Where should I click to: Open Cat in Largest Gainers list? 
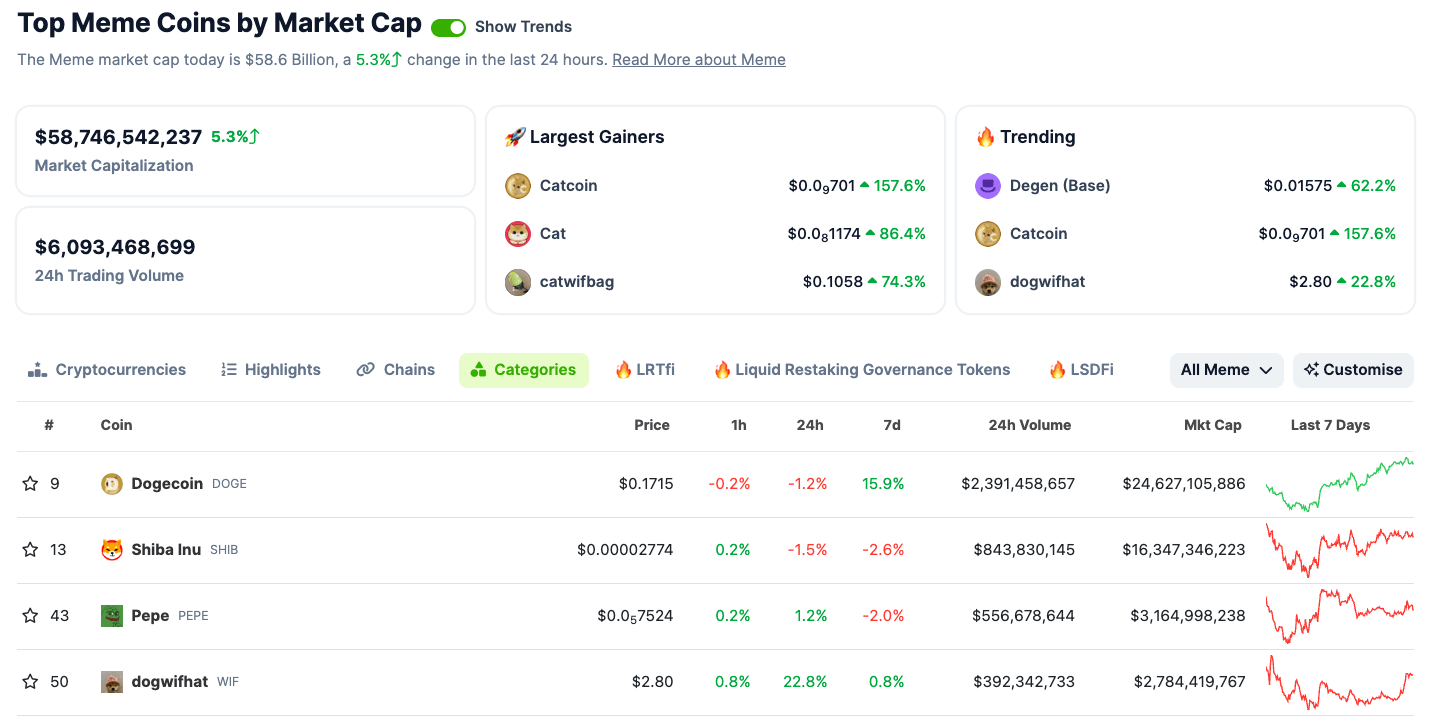point(553,234)
